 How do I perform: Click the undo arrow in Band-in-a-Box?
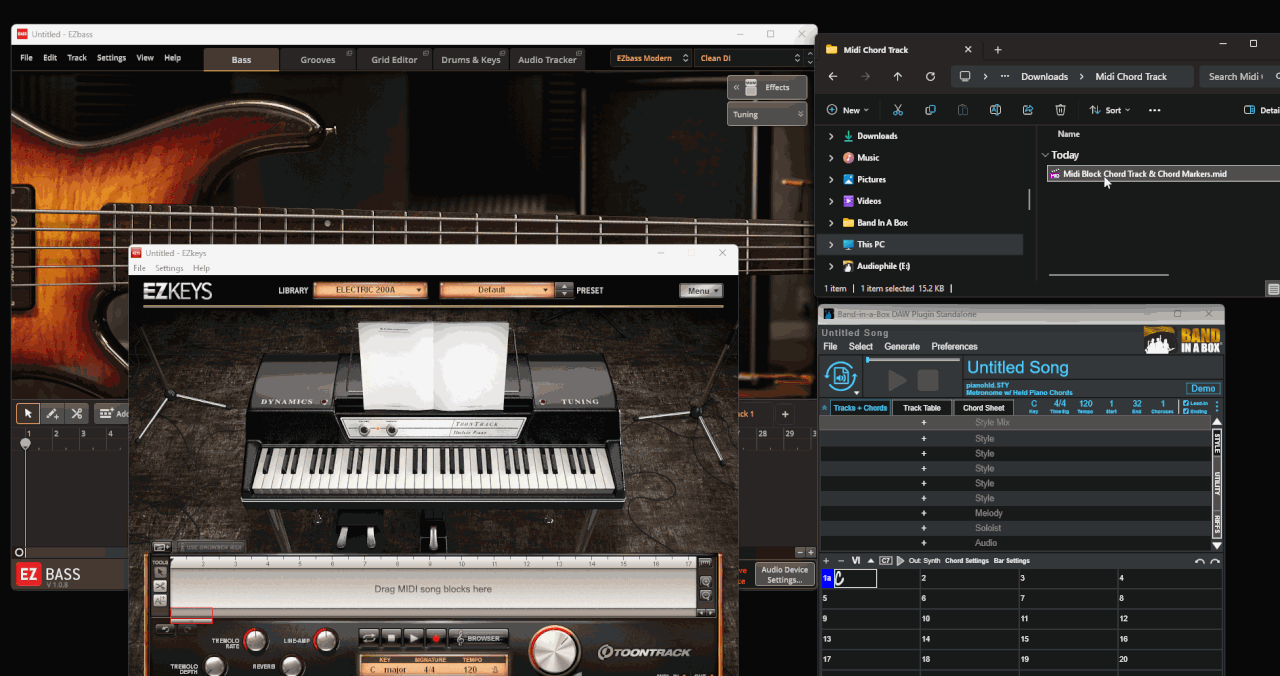[1200, 562]
